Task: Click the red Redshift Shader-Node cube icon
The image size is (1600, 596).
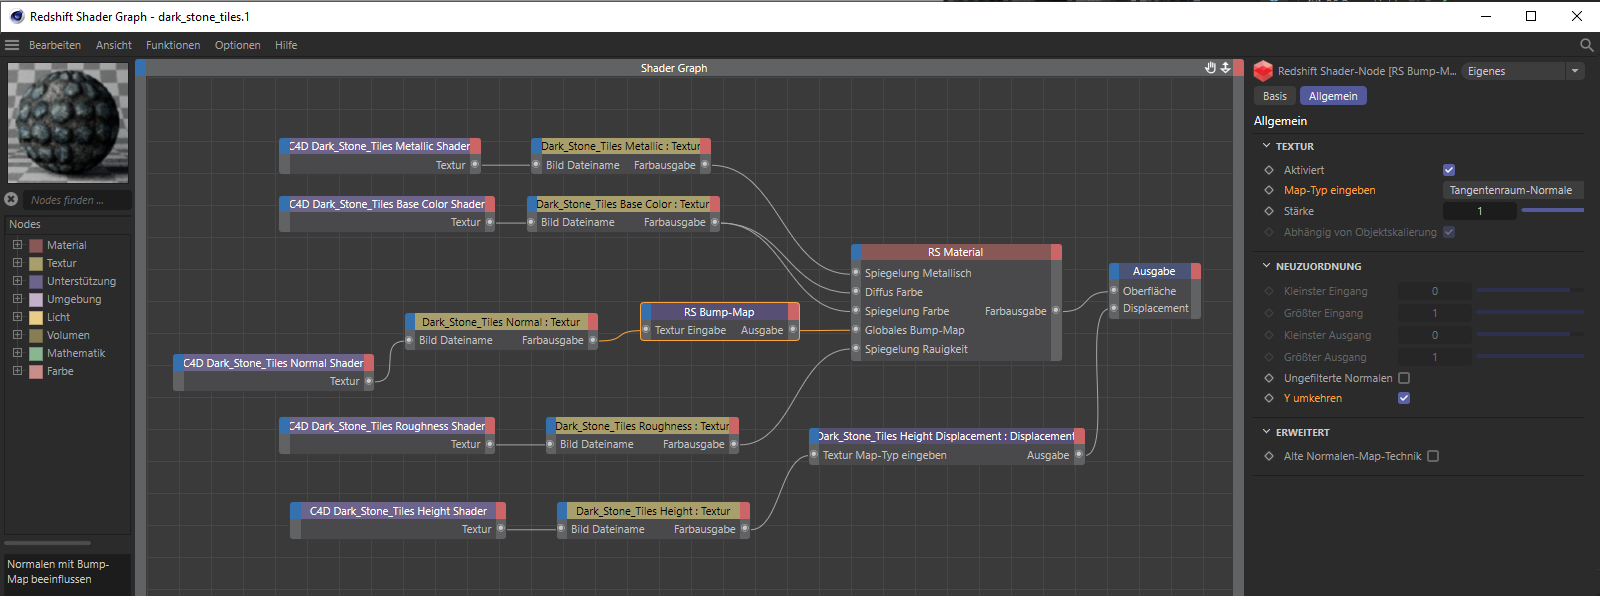Action: (x=1263, y=71)
